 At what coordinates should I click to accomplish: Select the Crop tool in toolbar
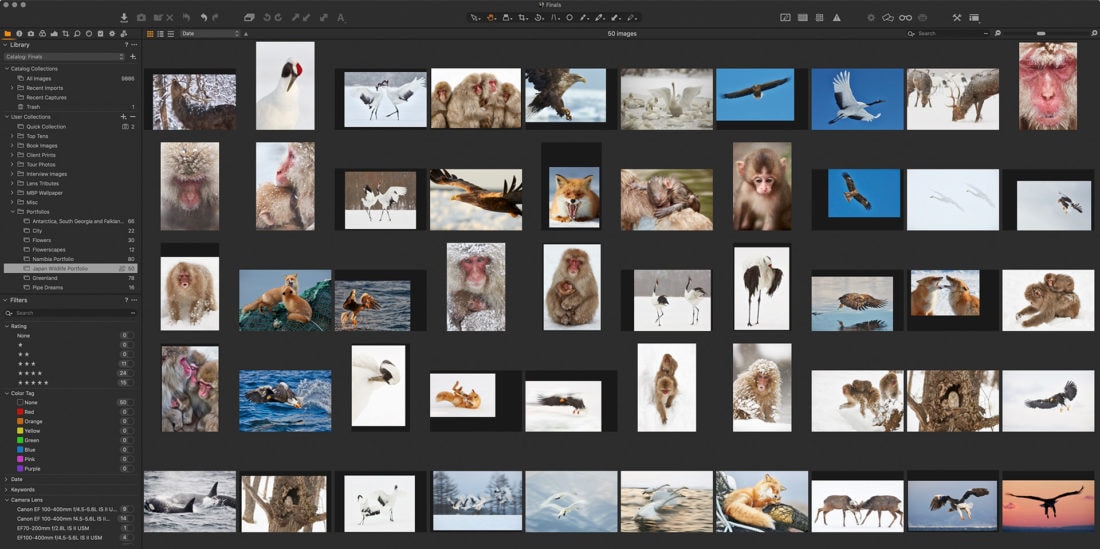(x=522, y=18)
